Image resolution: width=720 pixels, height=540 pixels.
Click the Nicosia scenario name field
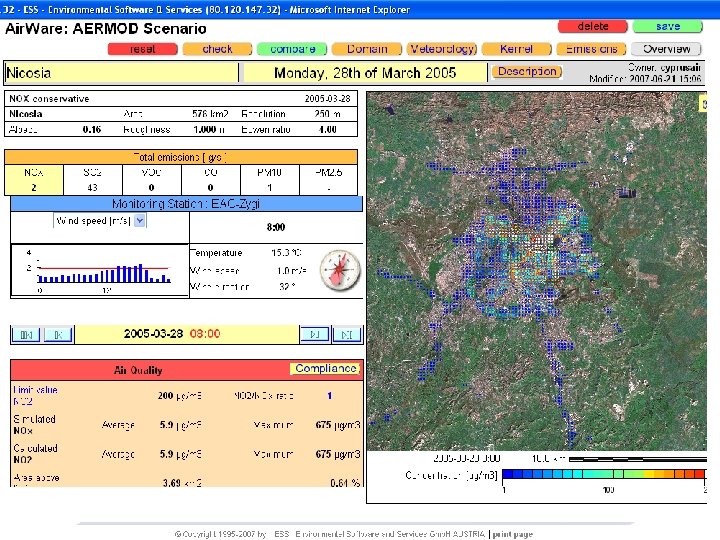click(x=122, y=73)
